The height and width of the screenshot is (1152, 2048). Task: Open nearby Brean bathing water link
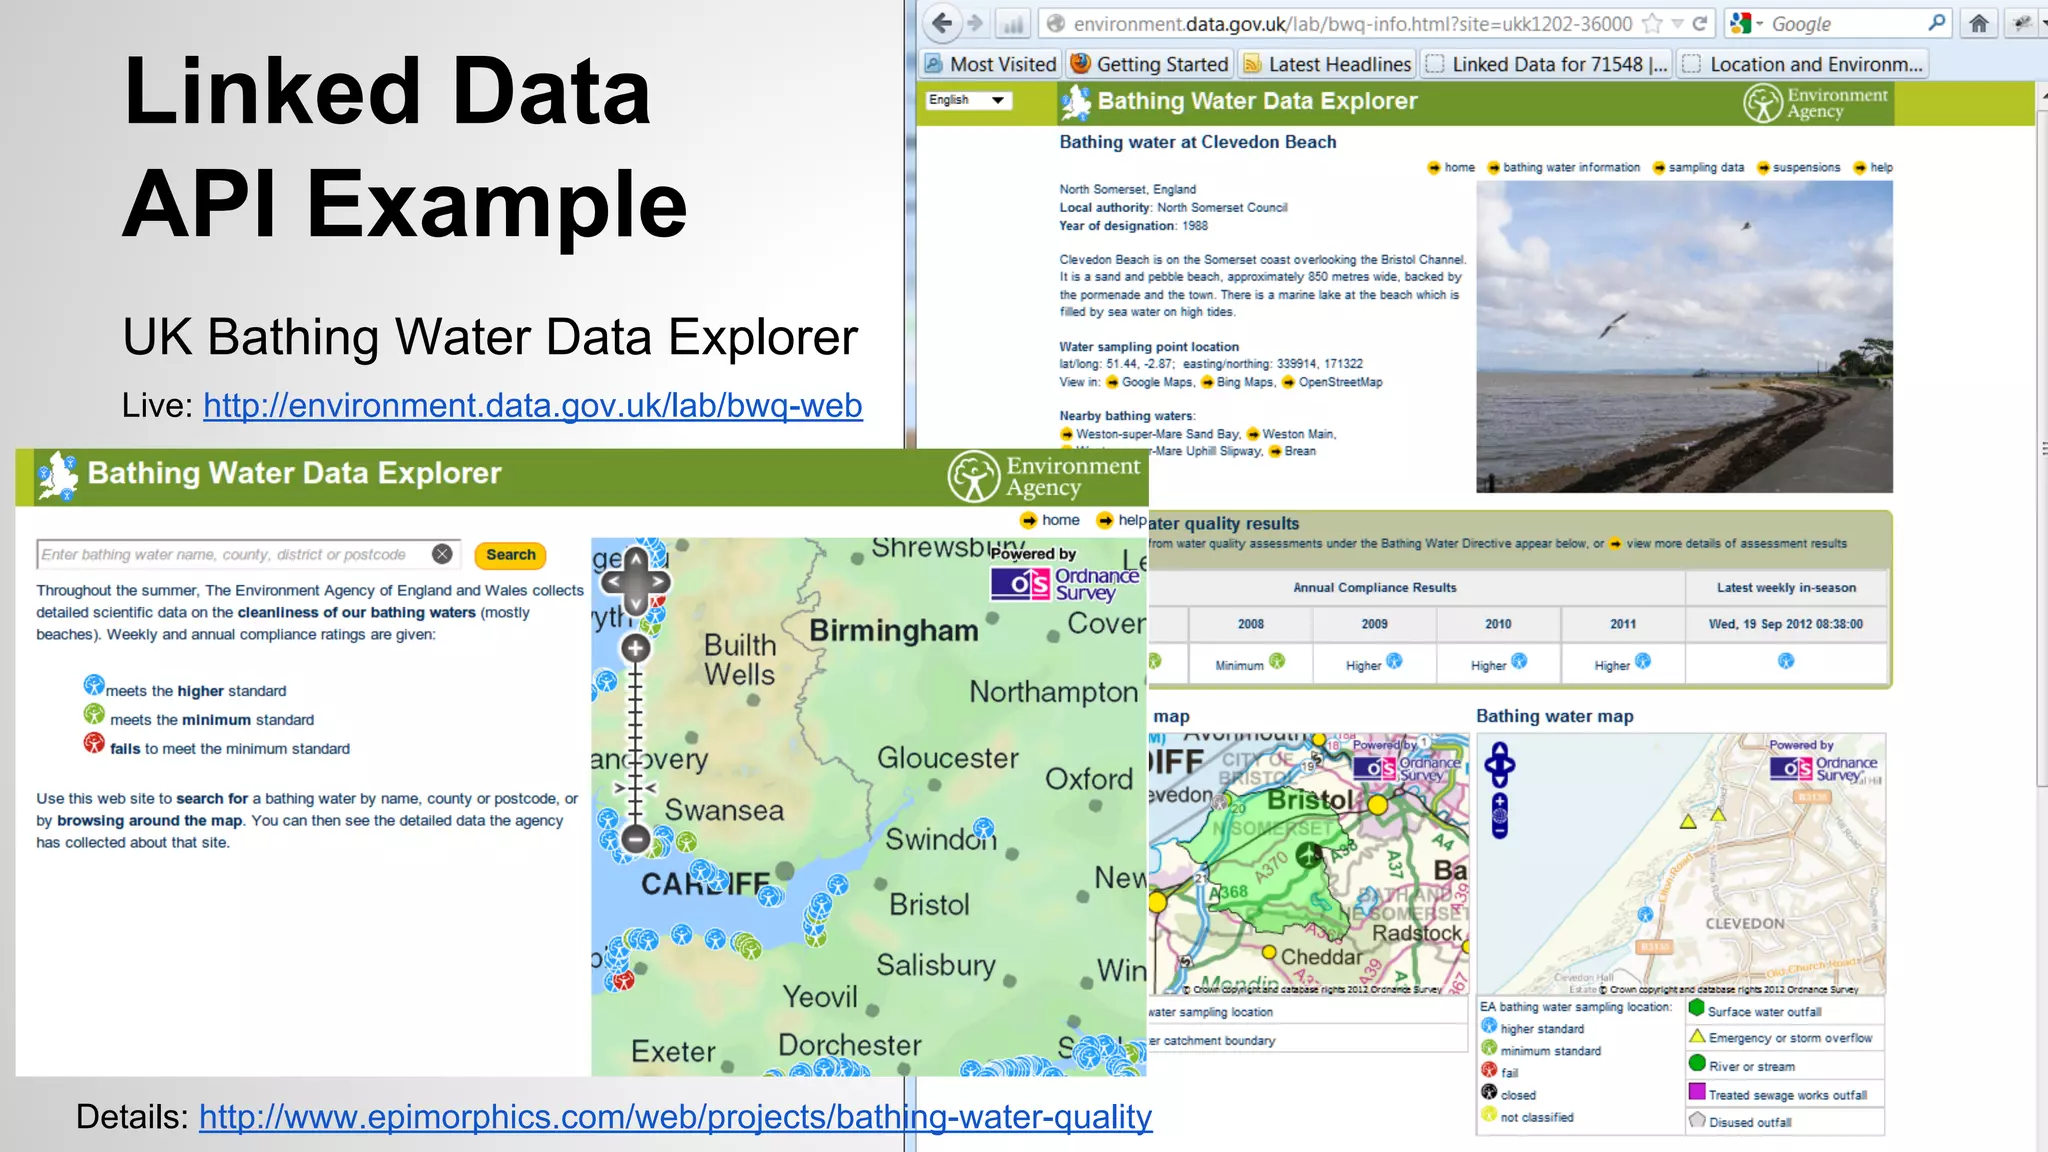pyautogui.click(x=1293, y=451)
